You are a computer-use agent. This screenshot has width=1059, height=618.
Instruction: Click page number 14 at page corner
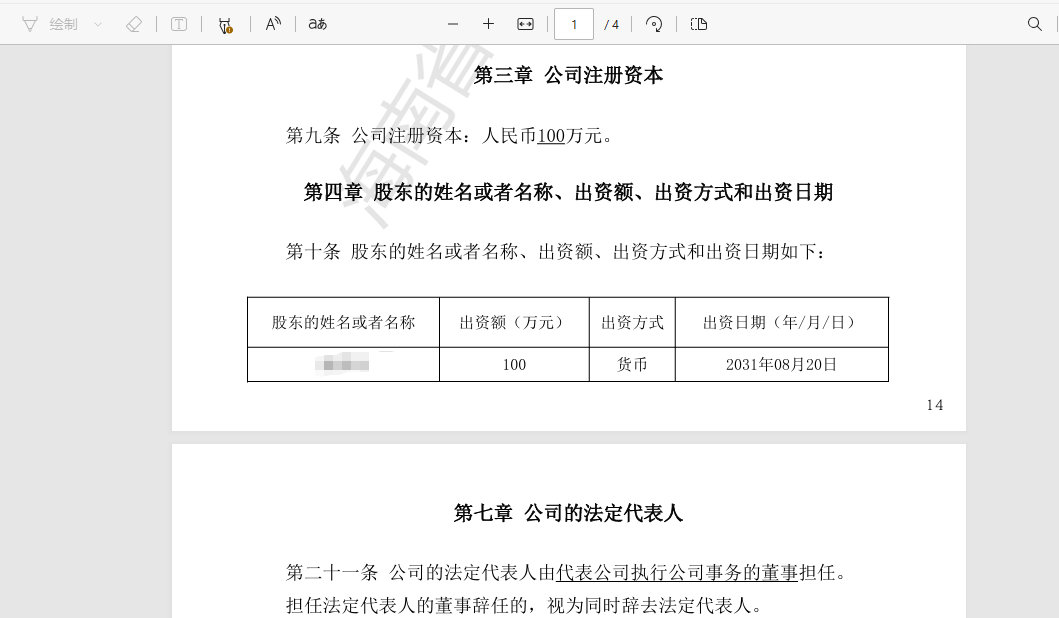coord(935,405)
